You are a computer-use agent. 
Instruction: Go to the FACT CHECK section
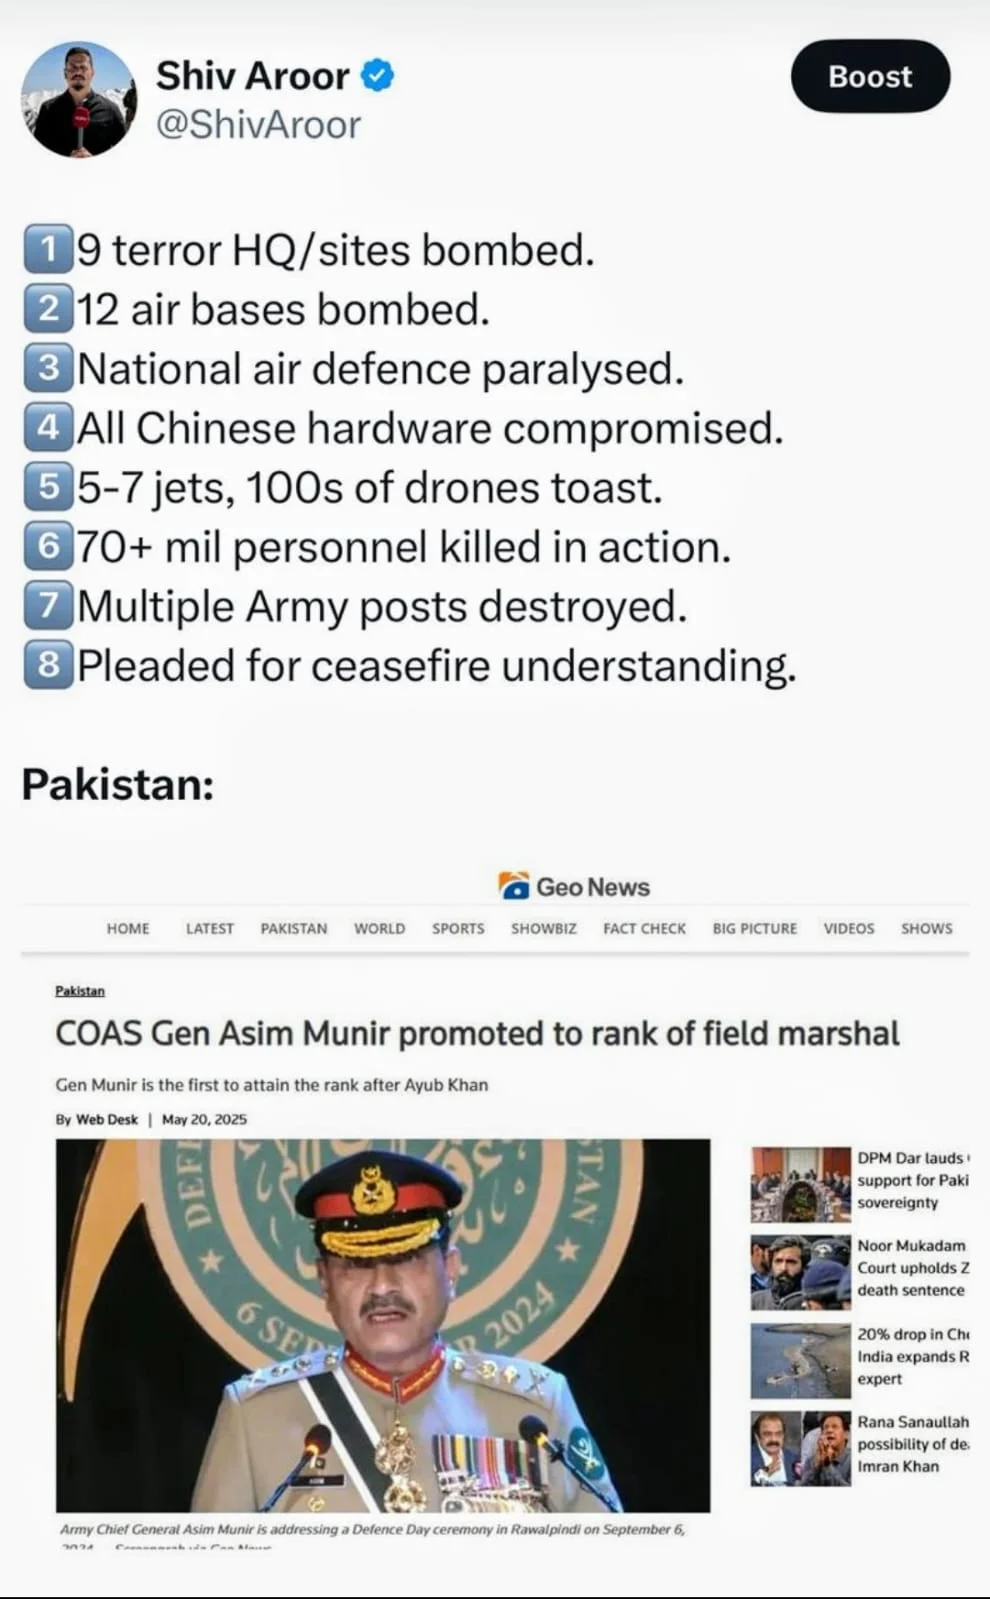pos(645,928)
